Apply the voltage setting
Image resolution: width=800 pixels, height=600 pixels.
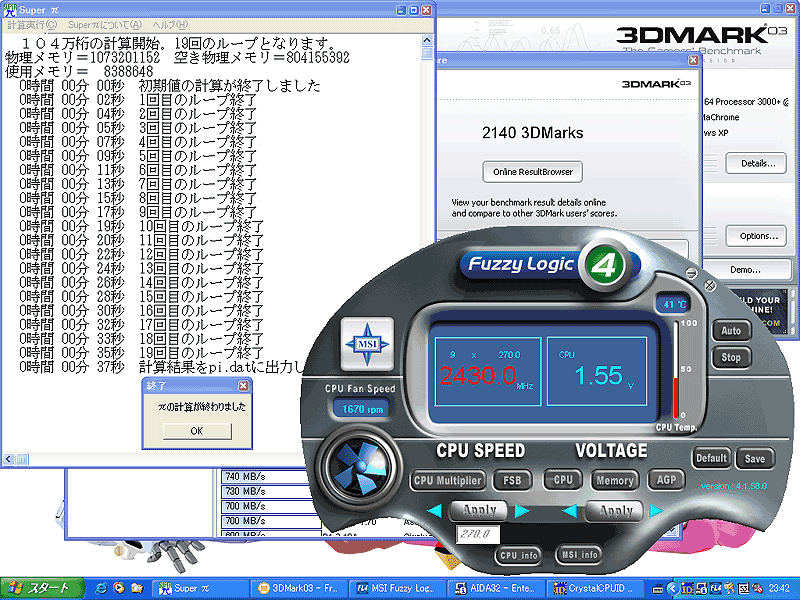(616, 510)
